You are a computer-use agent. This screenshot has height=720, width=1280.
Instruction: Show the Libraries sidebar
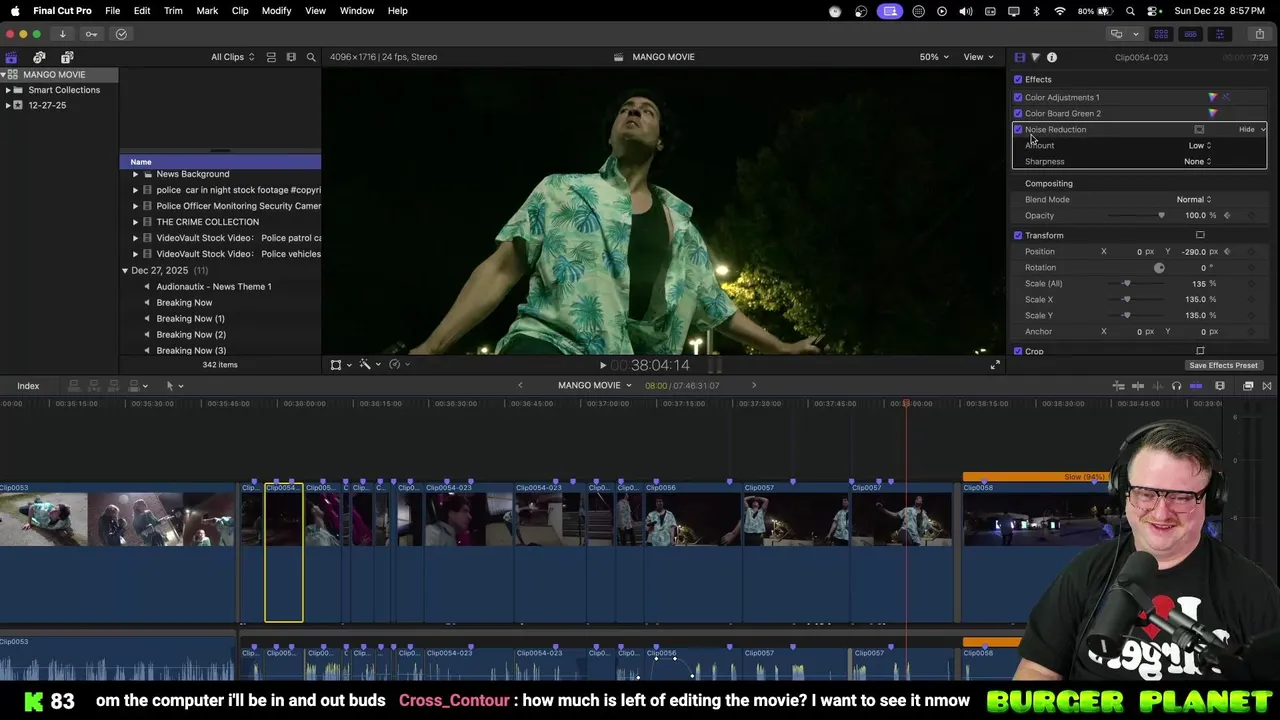pos(11,57)
